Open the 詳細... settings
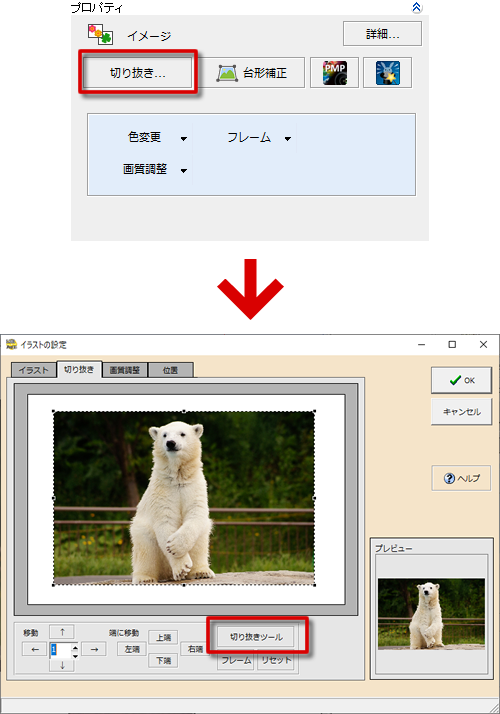Image resolution: width=500 pixels, height=714 pixels. click(x=383, y=34)
